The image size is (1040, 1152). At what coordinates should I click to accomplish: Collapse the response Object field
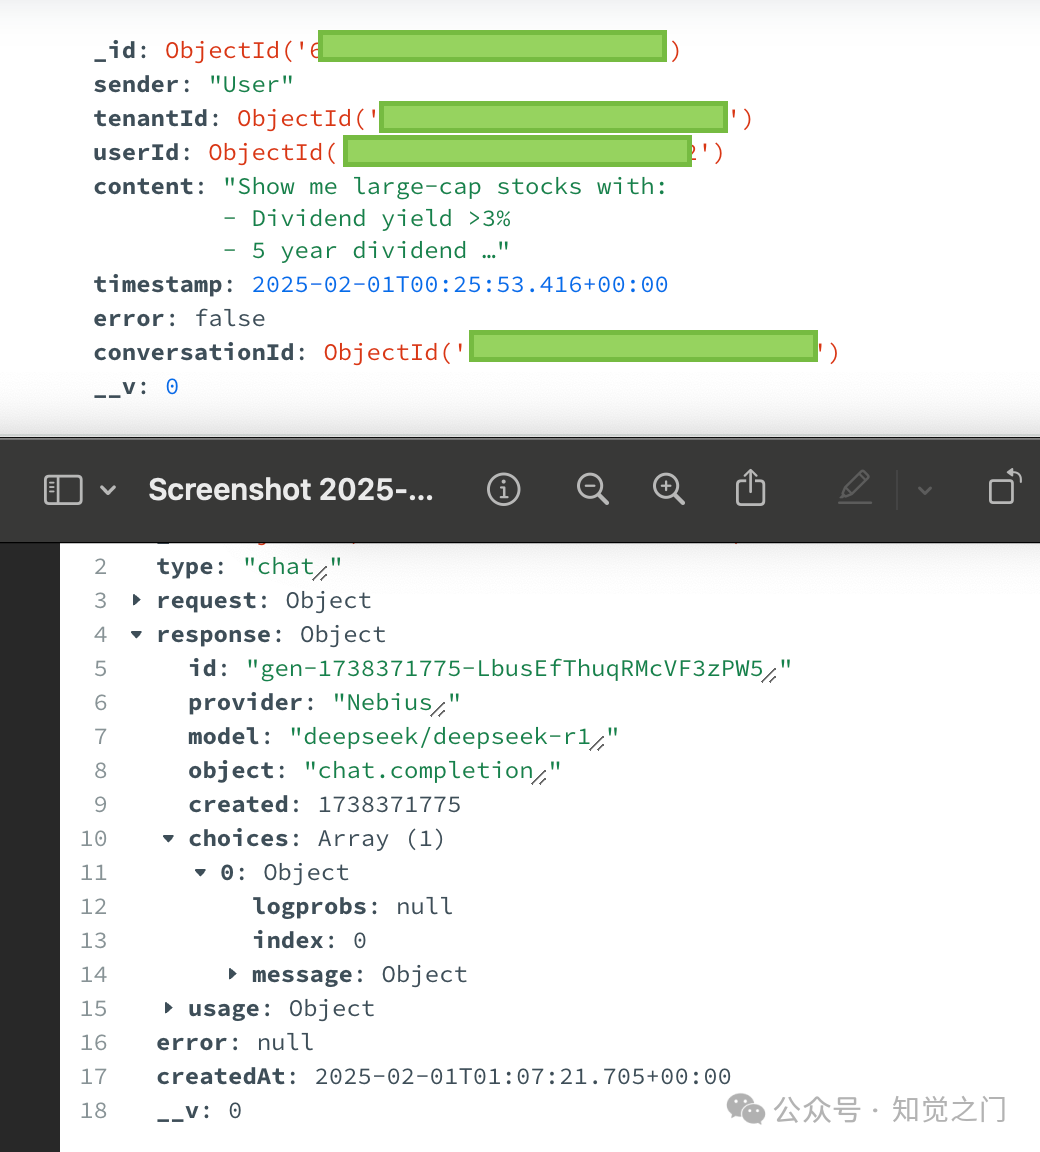[137, 634]
